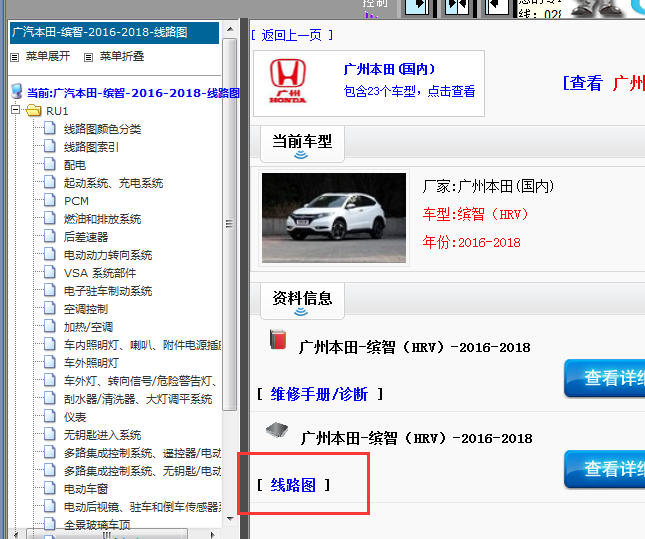
Task: Open the RU1 folder icon
Action: tap(33, 110)
